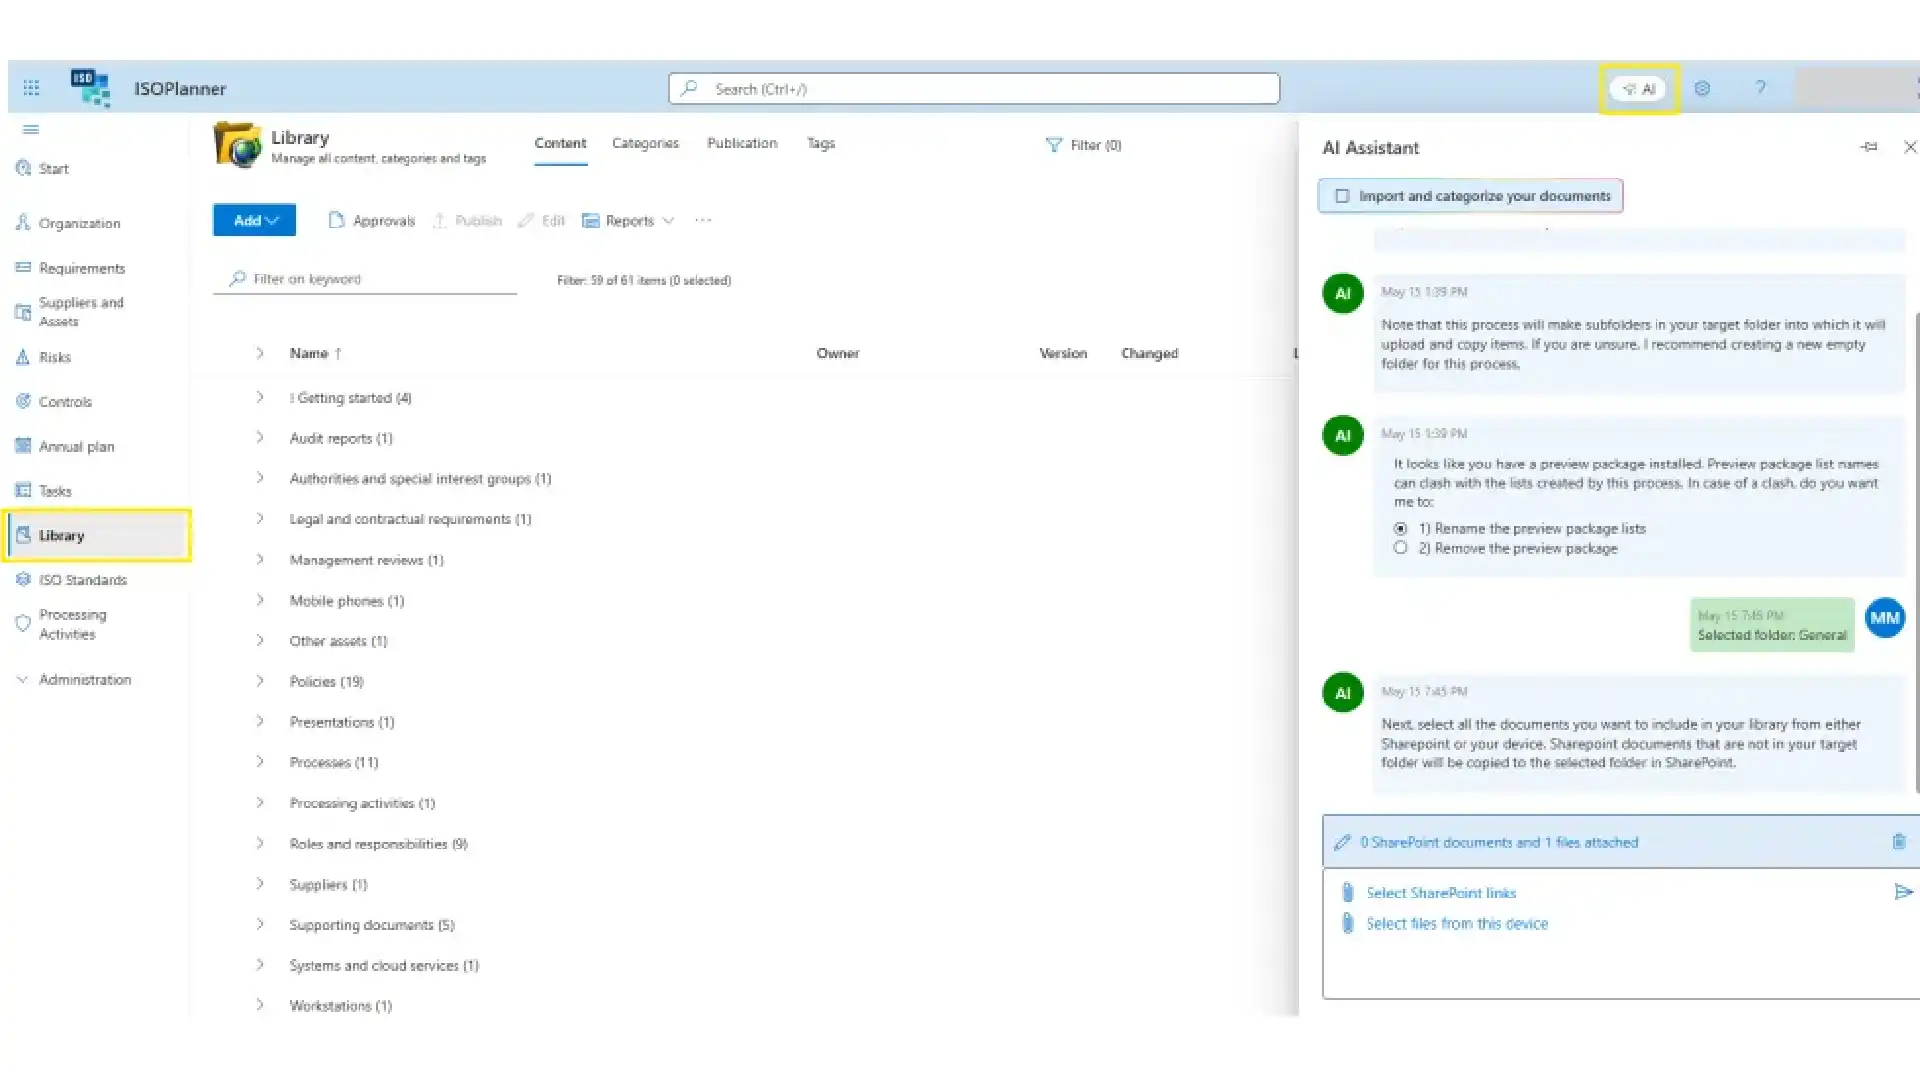The height and width of the screenshot is (1076, 1920).
Task: Click the Filter on keyword field
Action: pyautogui.click(x=365, y=279)
